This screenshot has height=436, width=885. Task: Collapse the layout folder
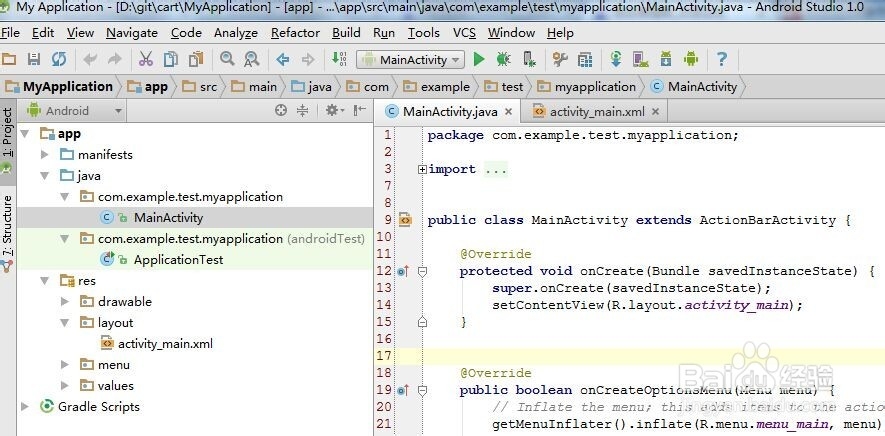[65, 322]
